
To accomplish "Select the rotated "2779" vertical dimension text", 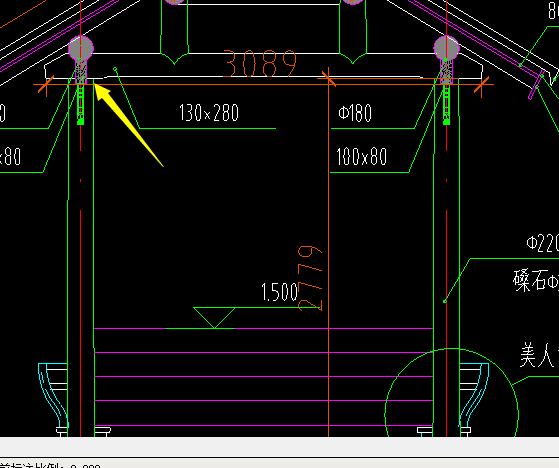I will coord(310,278).
